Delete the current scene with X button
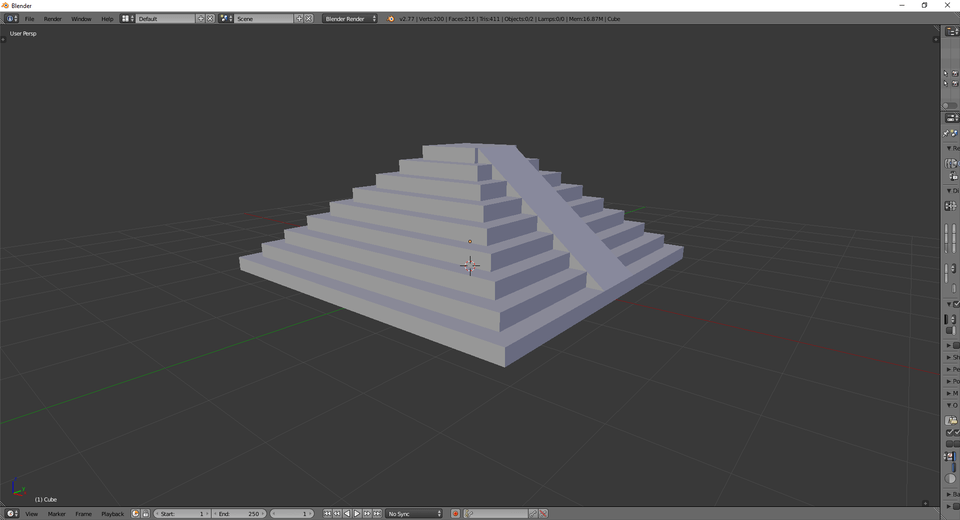The image size is (960, 520). coord(308,19)
